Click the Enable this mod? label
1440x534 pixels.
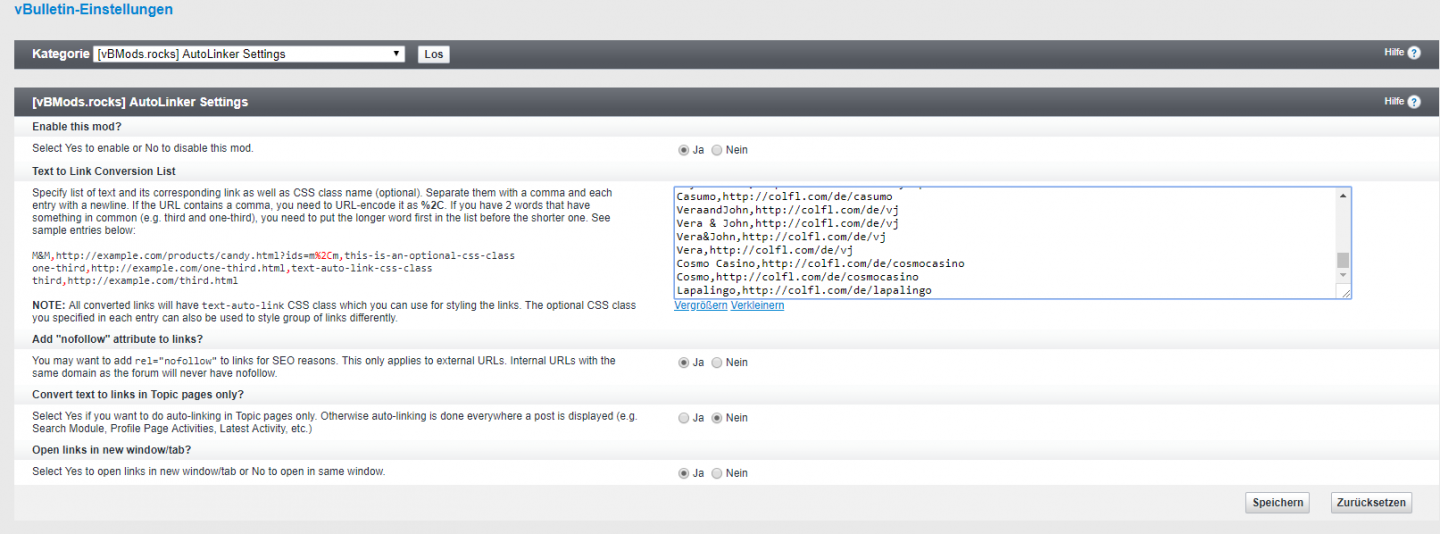[x=77, y=126]
